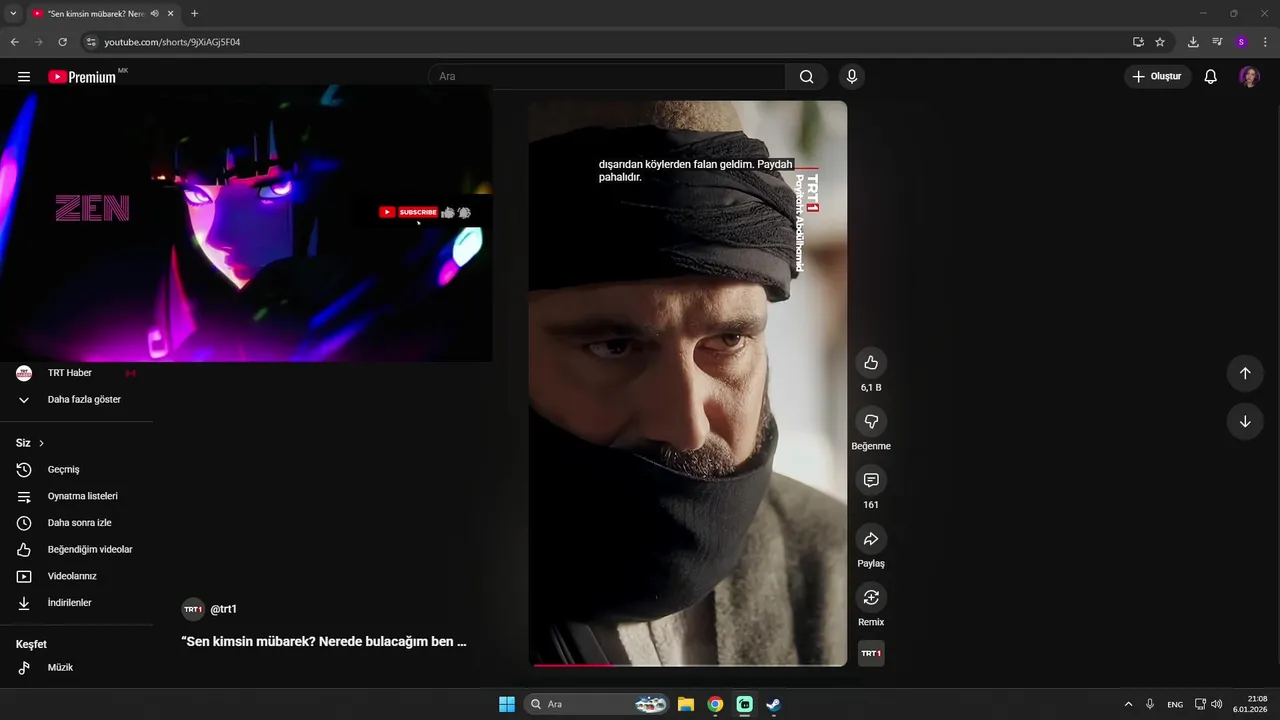Open a new Chrome tab
Viewport: 1280px width, 720px height.
pyautogui.click(x=194, y=13)
